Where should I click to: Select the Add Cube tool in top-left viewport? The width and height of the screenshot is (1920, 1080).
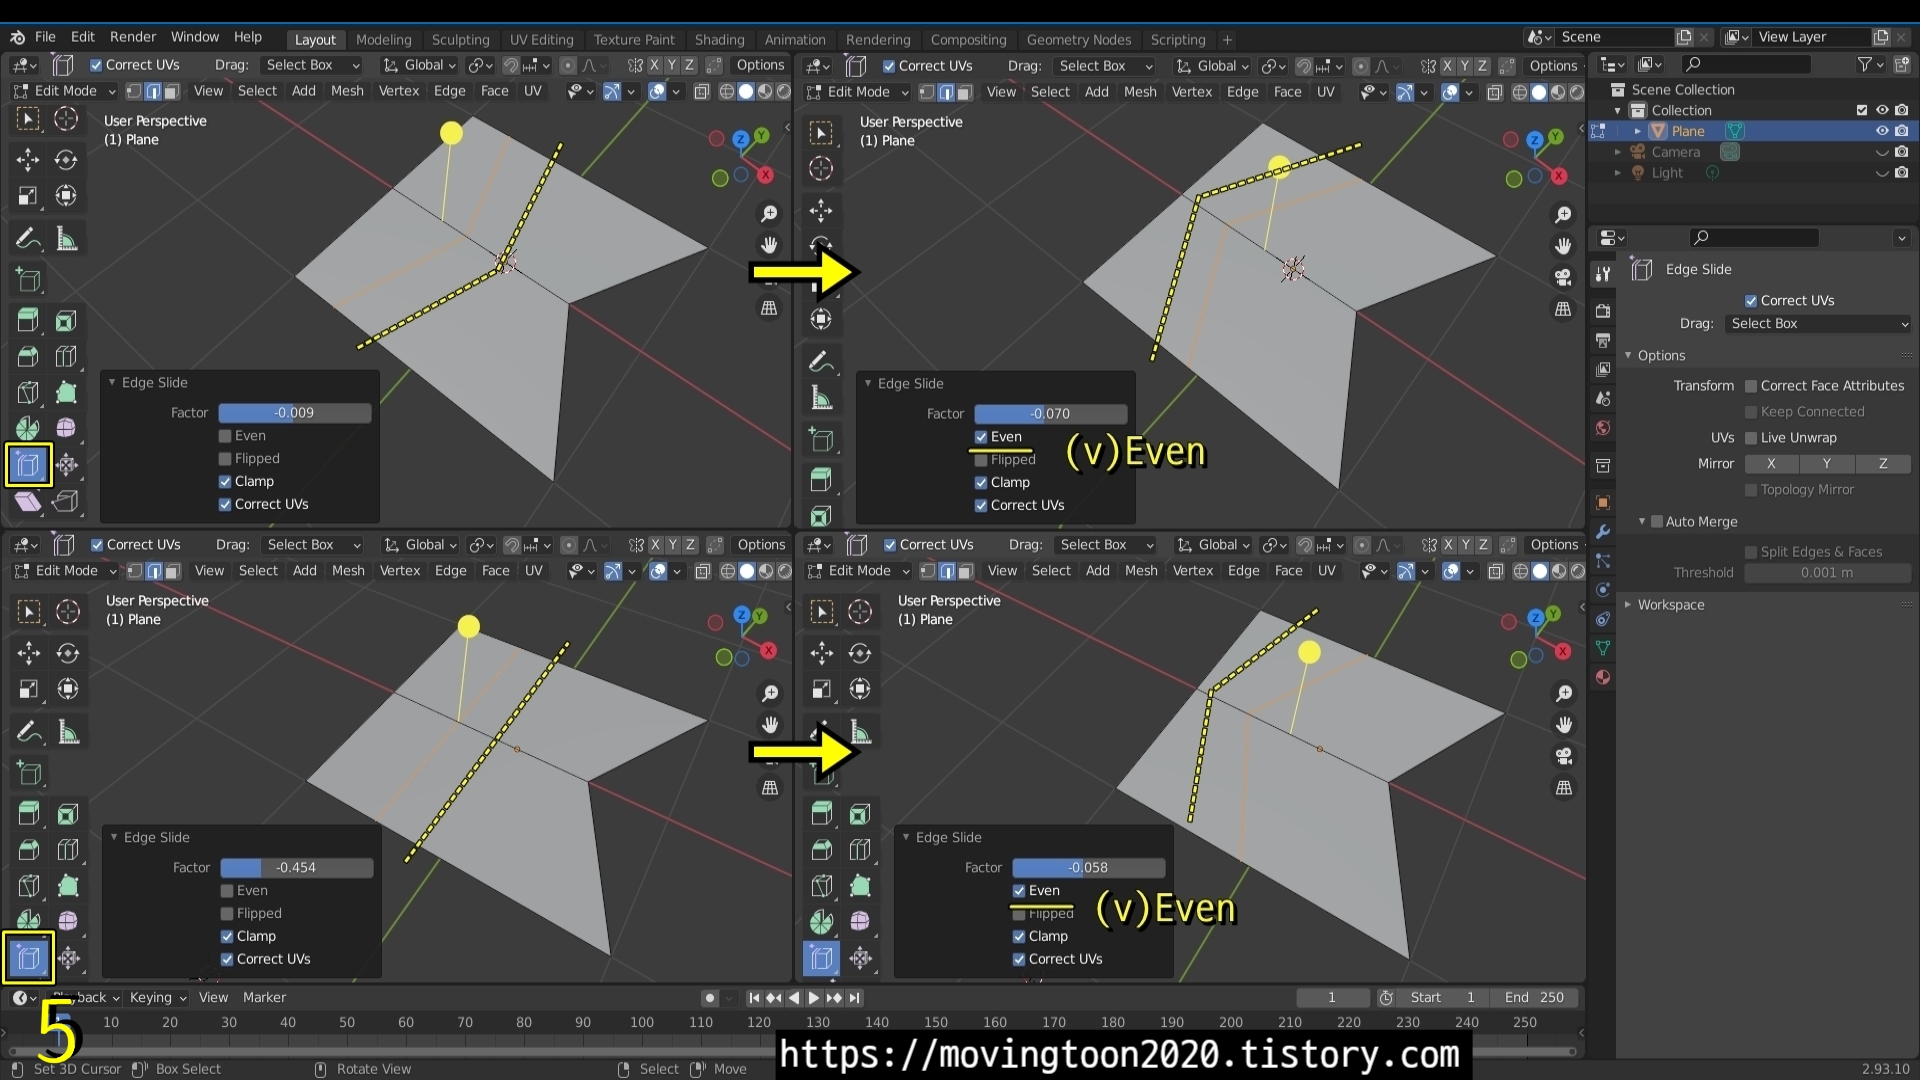pos(28,280)
